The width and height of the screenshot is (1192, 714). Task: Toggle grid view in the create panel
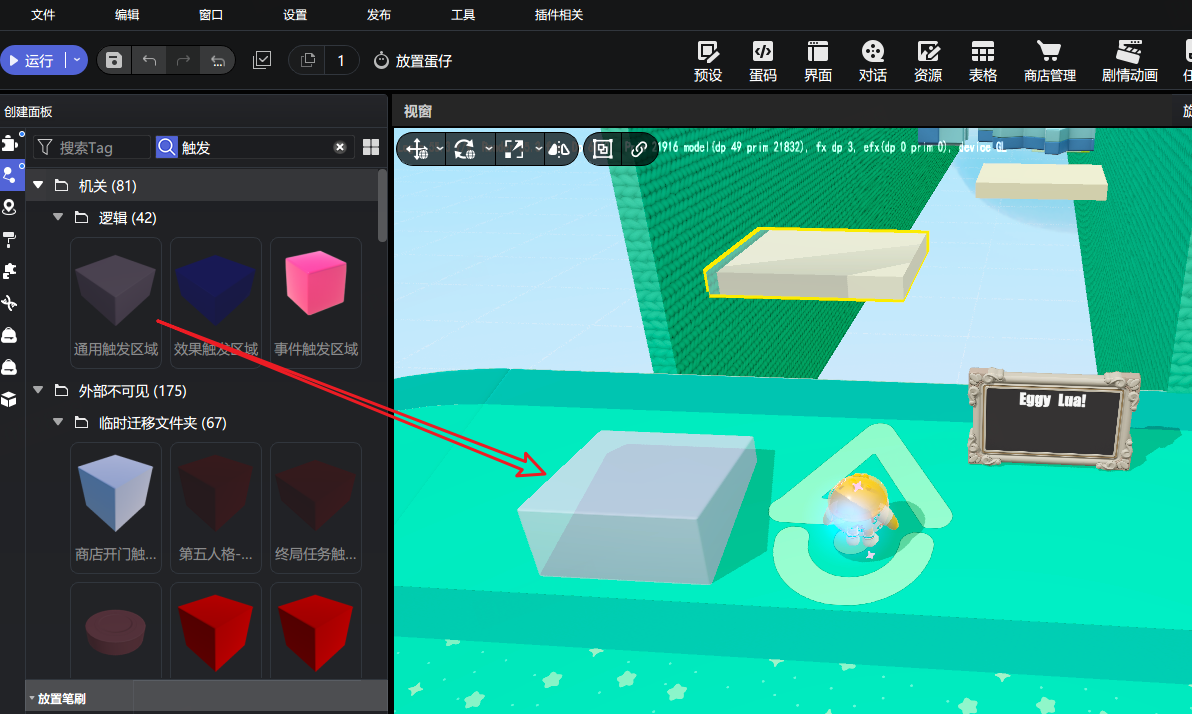[371, 147]
